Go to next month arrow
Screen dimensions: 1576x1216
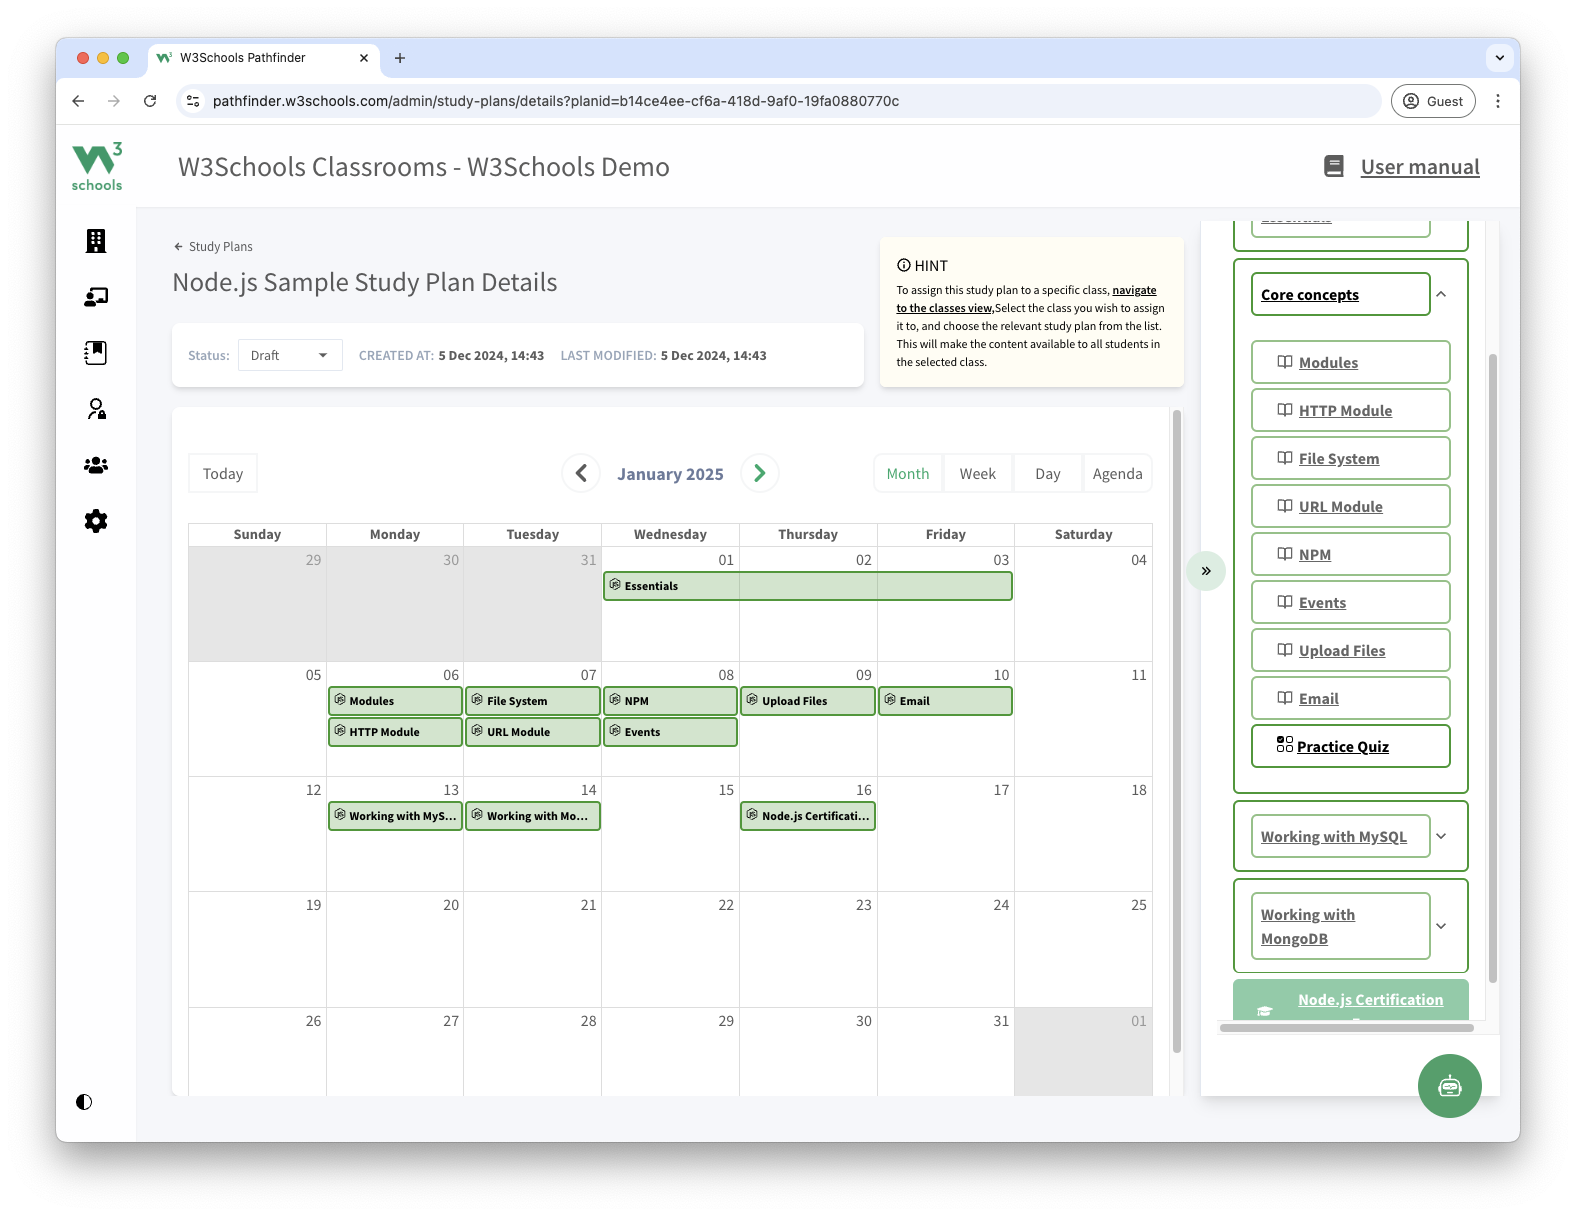(x=760, y=473)
